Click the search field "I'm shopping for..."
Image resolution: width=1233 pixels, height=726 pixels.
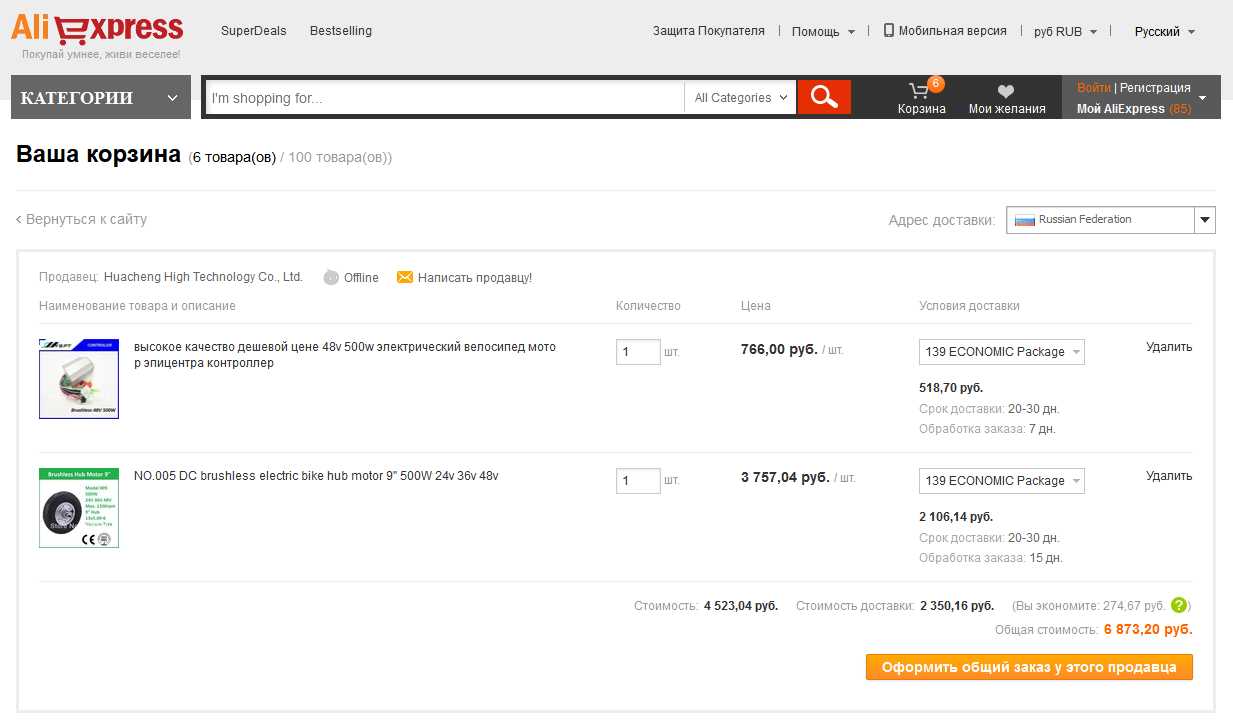445,98
